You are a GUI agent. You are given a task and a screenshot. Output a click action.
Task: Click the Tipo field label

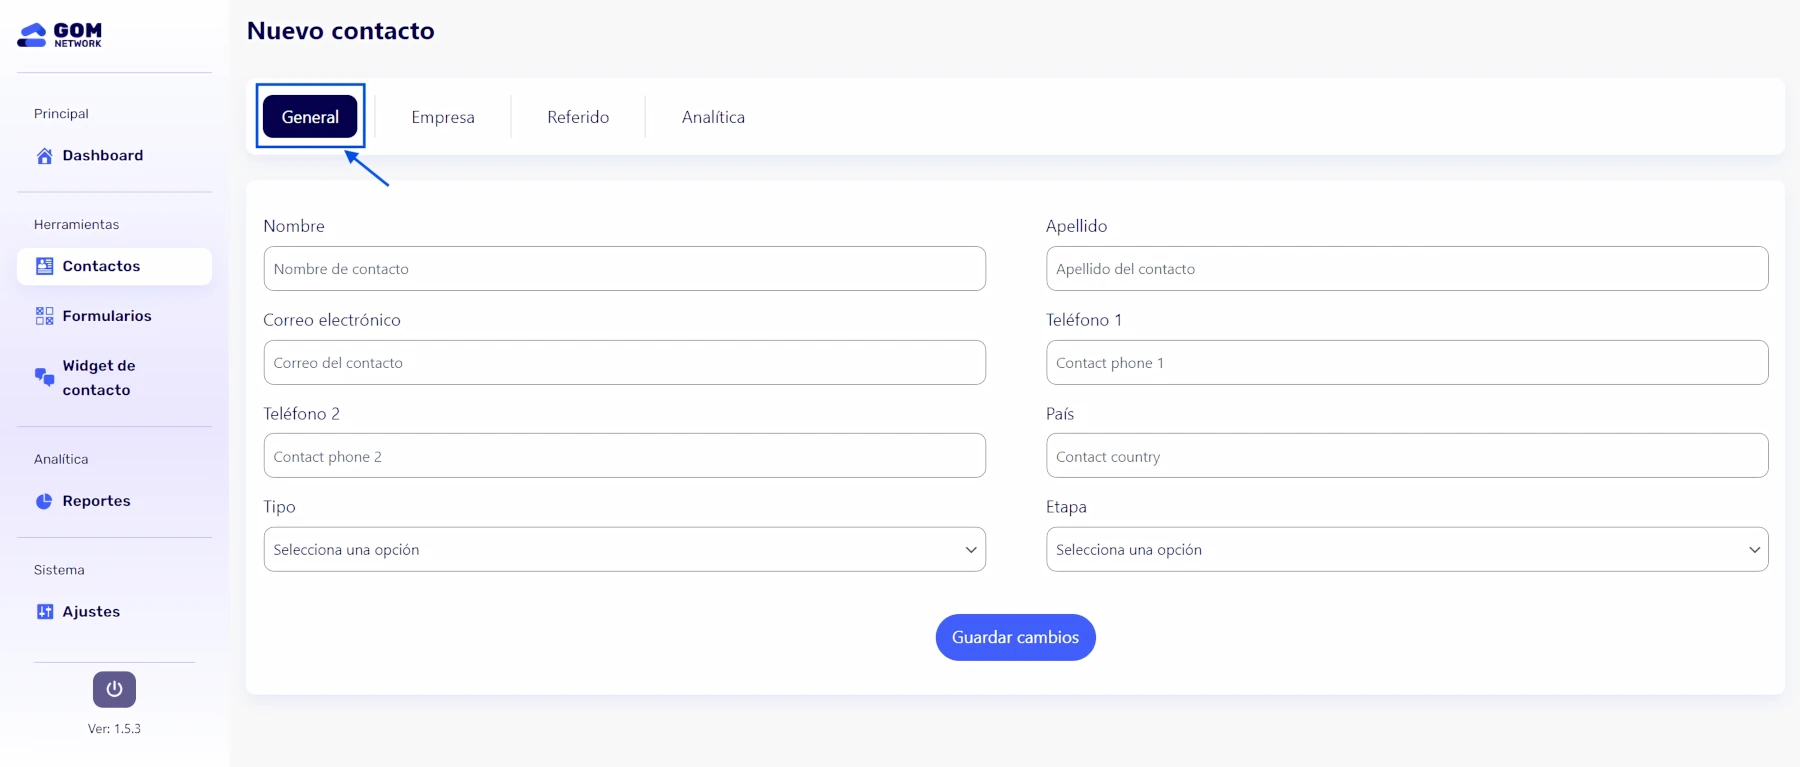[279, 507]
